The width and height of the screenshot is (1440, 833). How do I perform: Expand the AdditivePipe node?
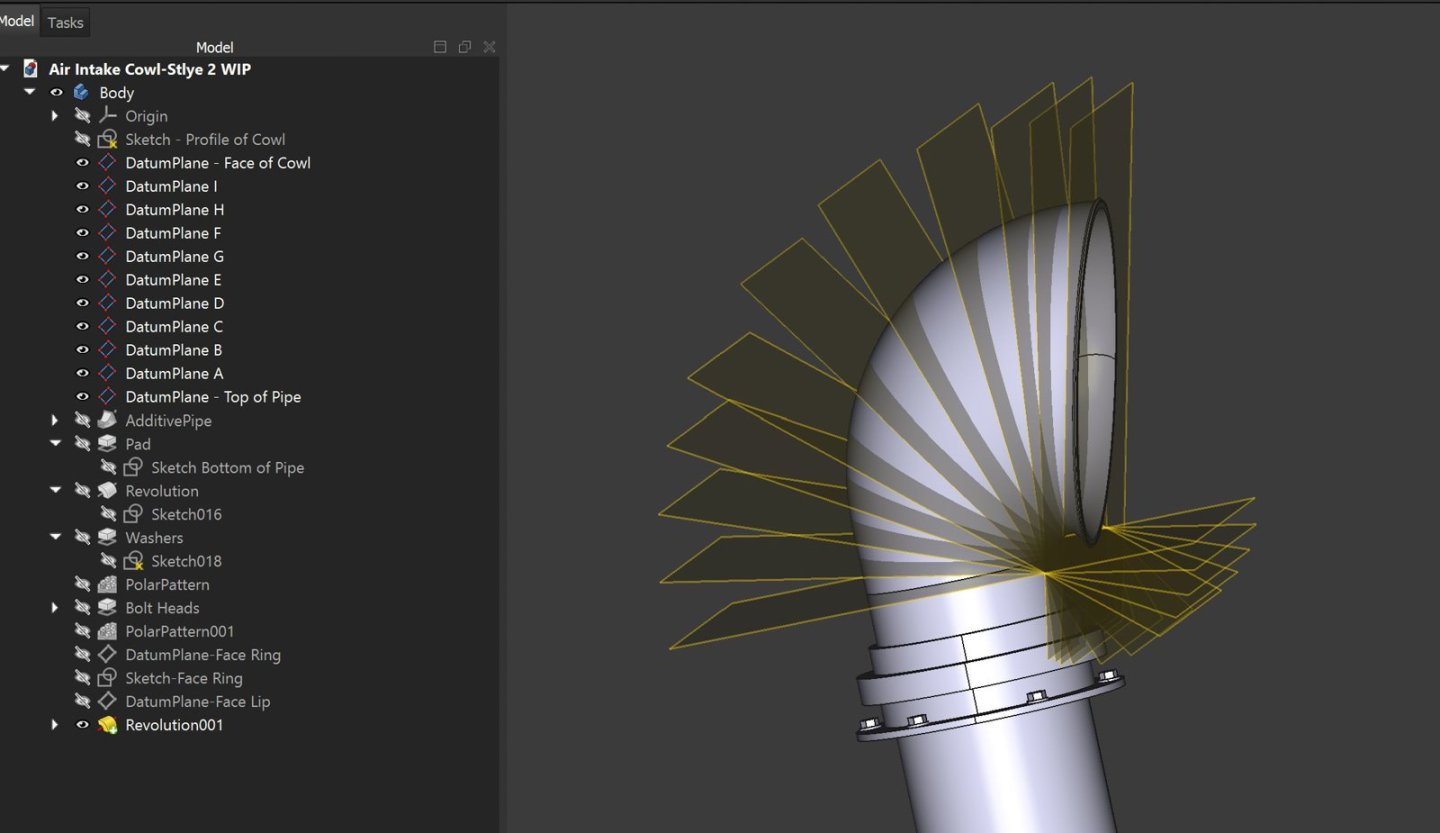point(56,420)
